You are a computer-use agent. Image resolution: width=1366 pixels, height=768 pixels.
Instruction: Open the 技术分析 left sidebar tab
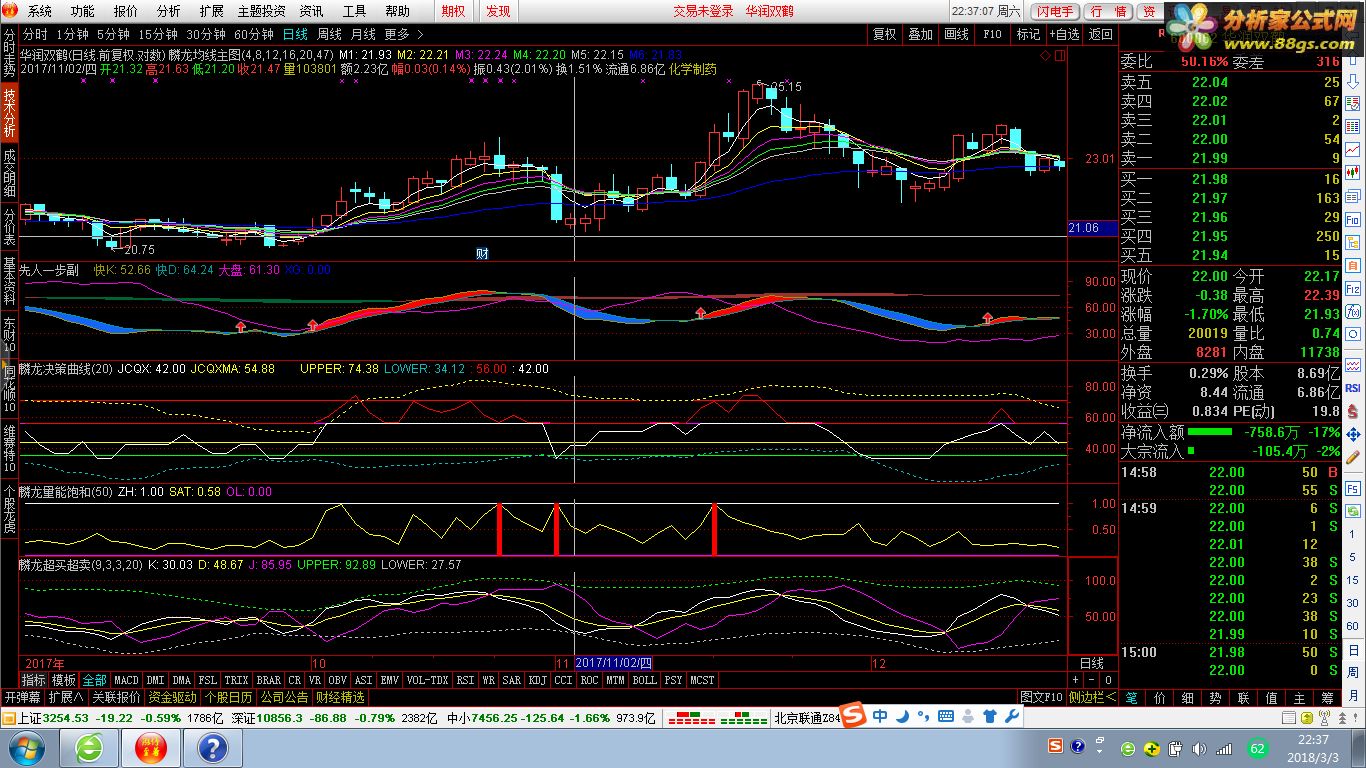(9, 113)
